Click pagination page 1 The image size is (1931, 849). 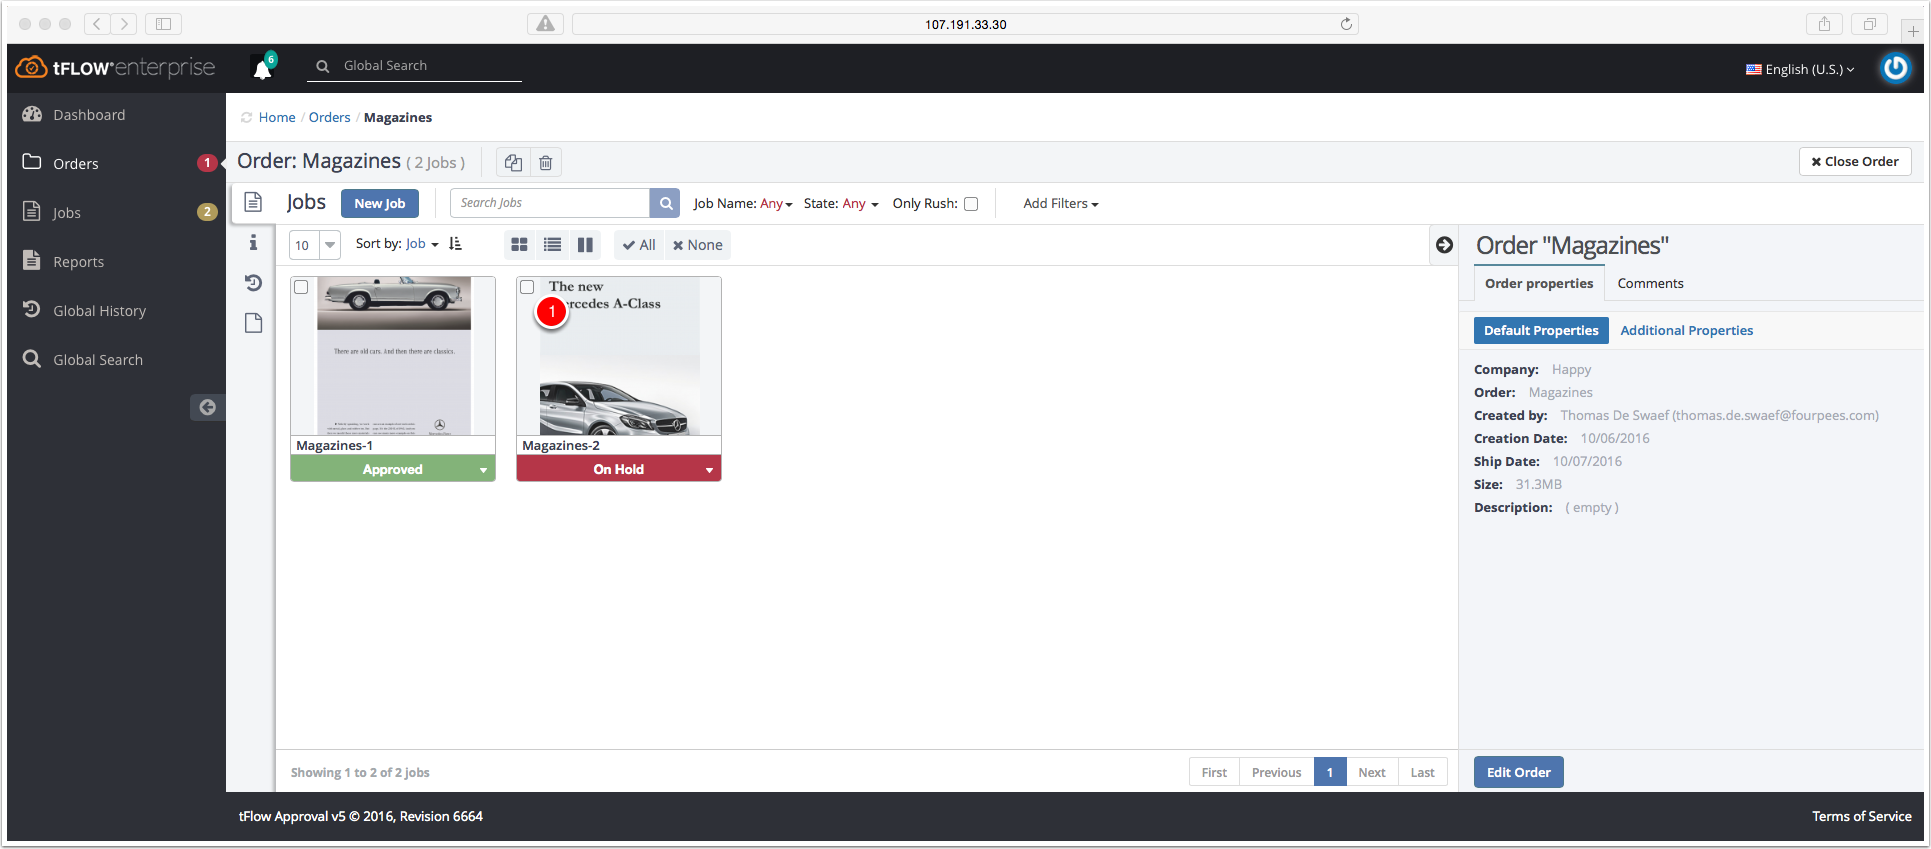pos(1330,772)
